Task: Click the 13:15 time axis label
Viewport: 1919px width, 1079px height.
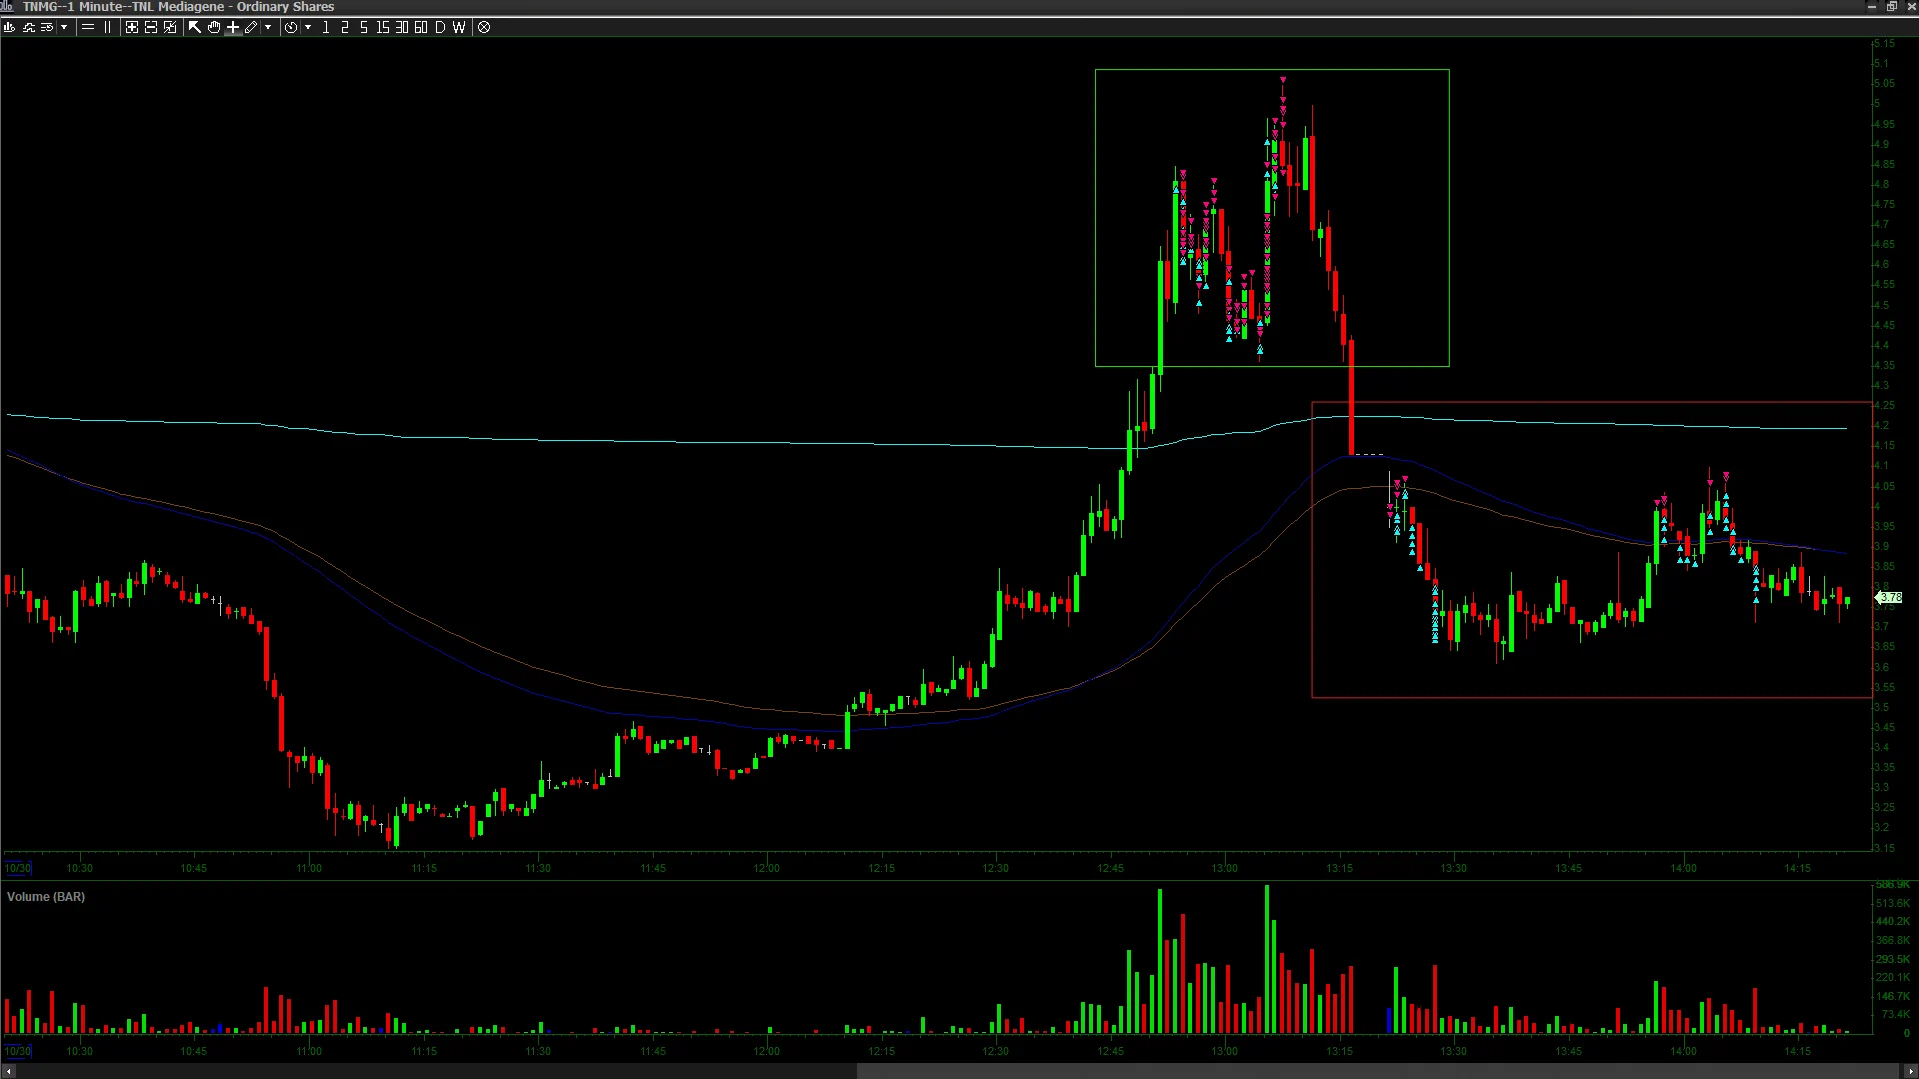Action: [1339, 868]
